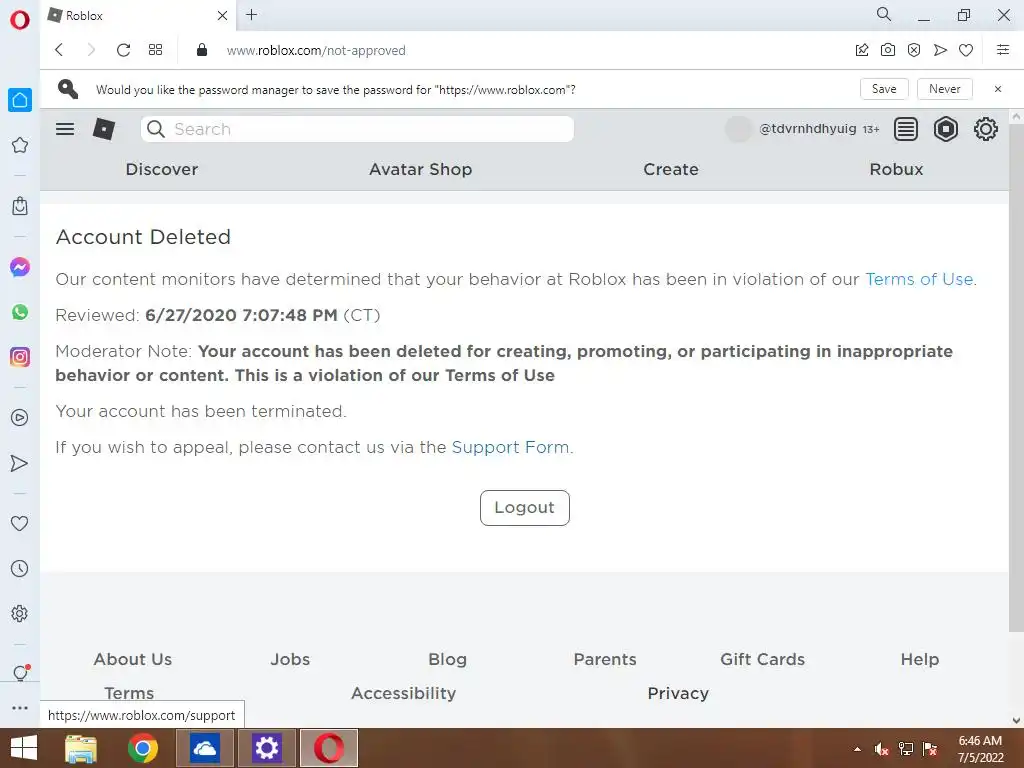Open Pinboards heart in the sidebar
The image size is (1024, 768).
point(20,523)
